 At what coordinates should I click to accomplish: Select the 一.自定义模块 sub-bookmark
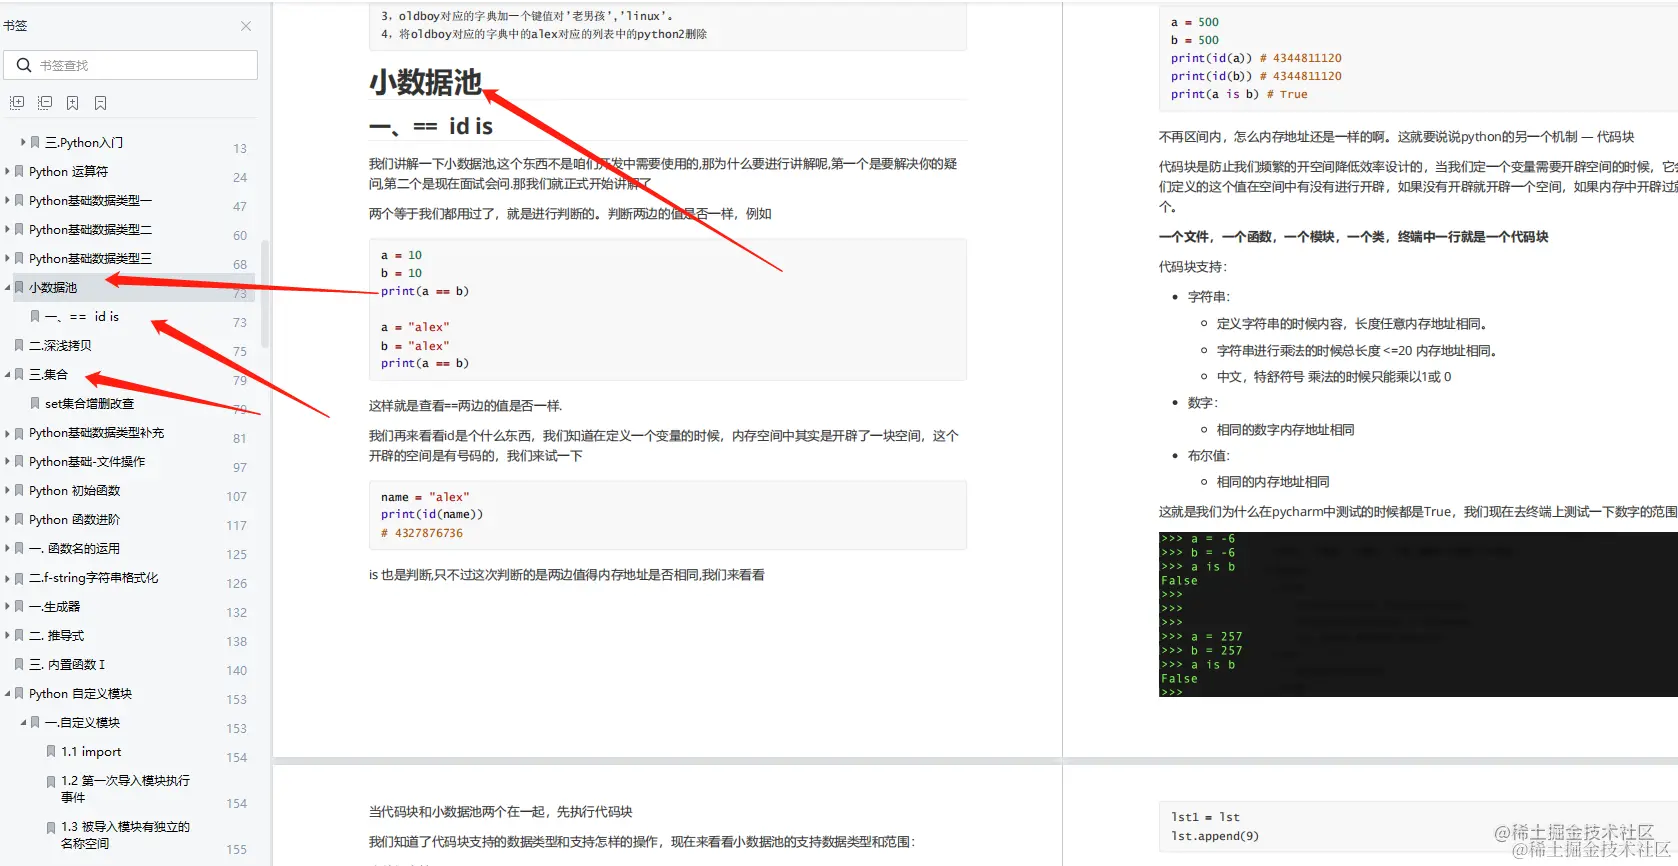click(82, 723)
